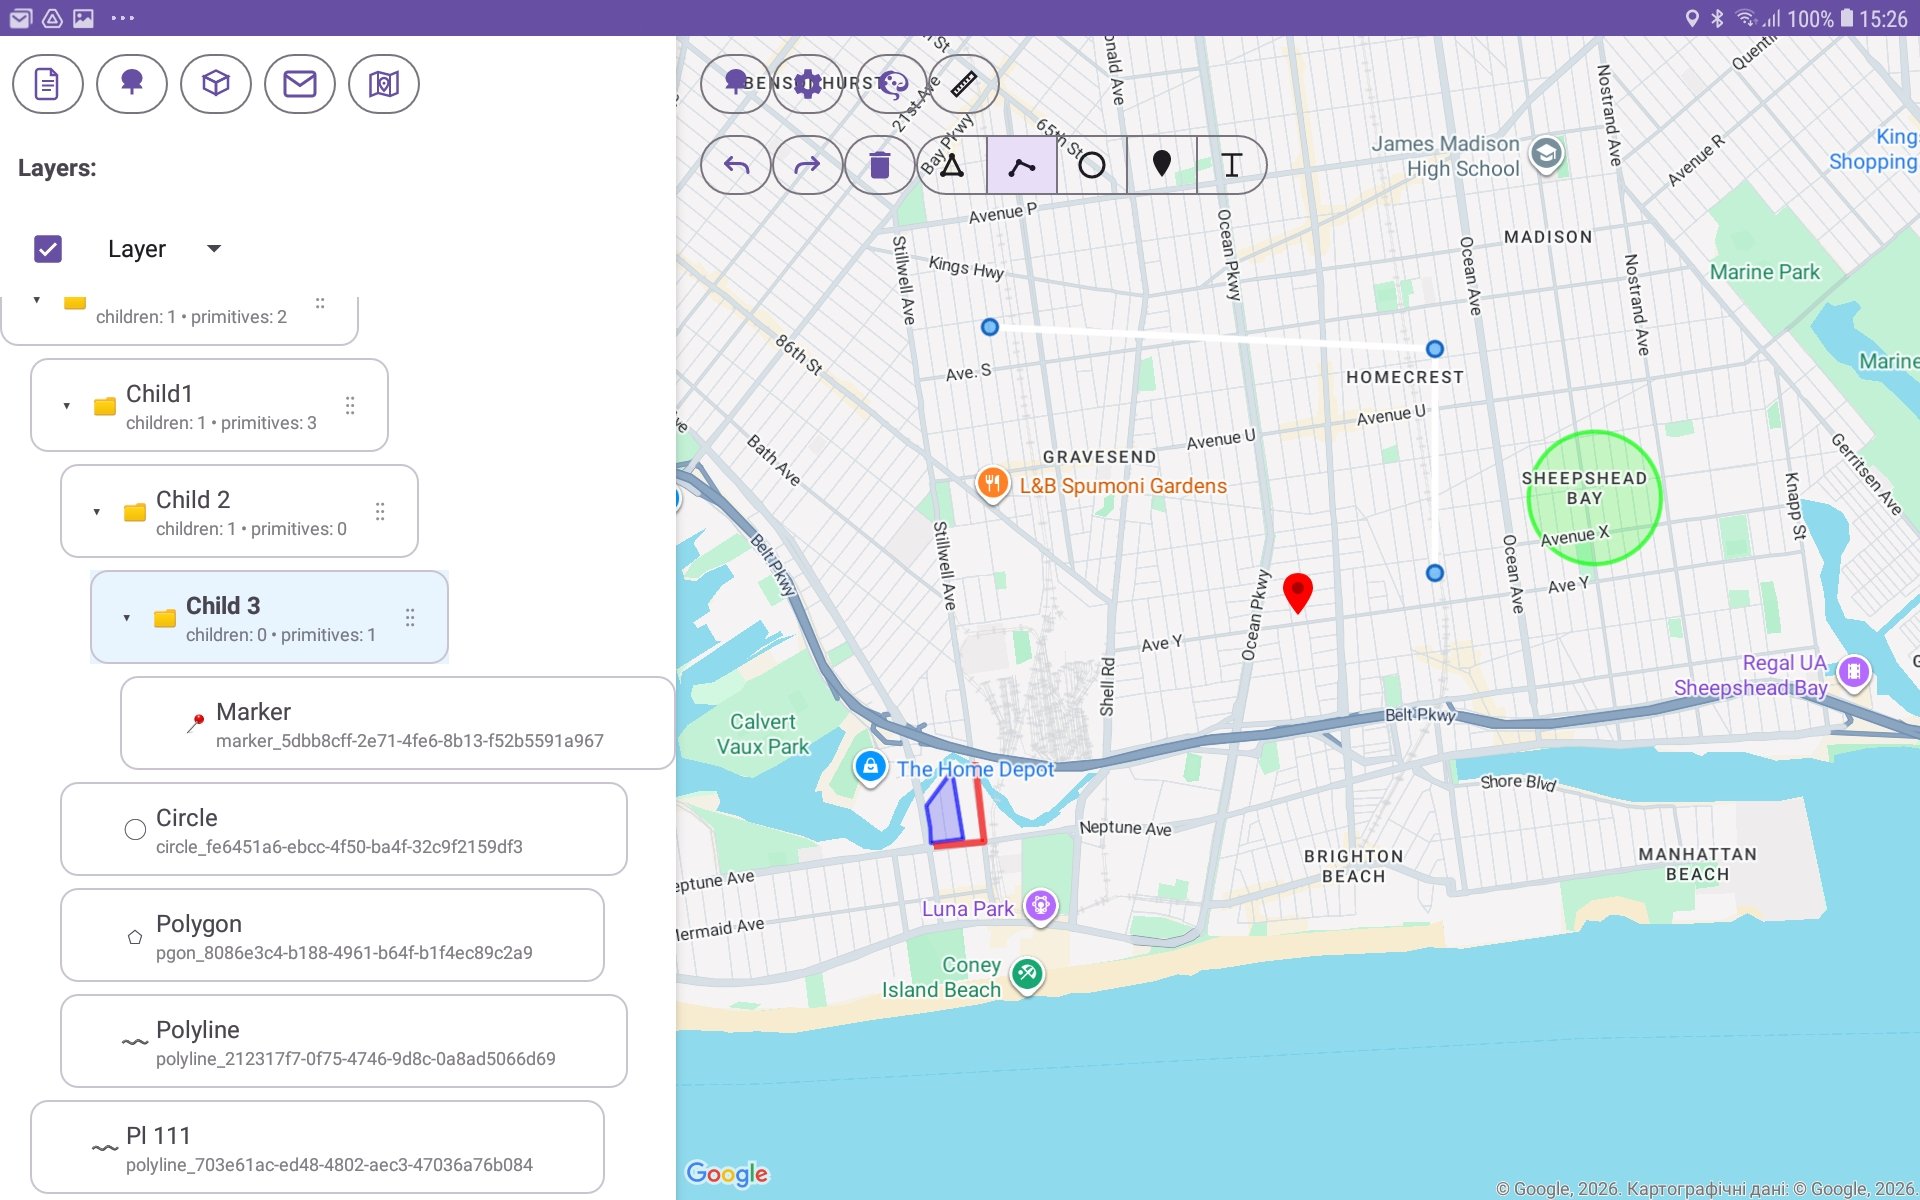Image resolution: width=1920 pixels, height=1200 pixels.
Task: Click the blue polygon shape near Home Depot
Action: [x=944, y=812]
